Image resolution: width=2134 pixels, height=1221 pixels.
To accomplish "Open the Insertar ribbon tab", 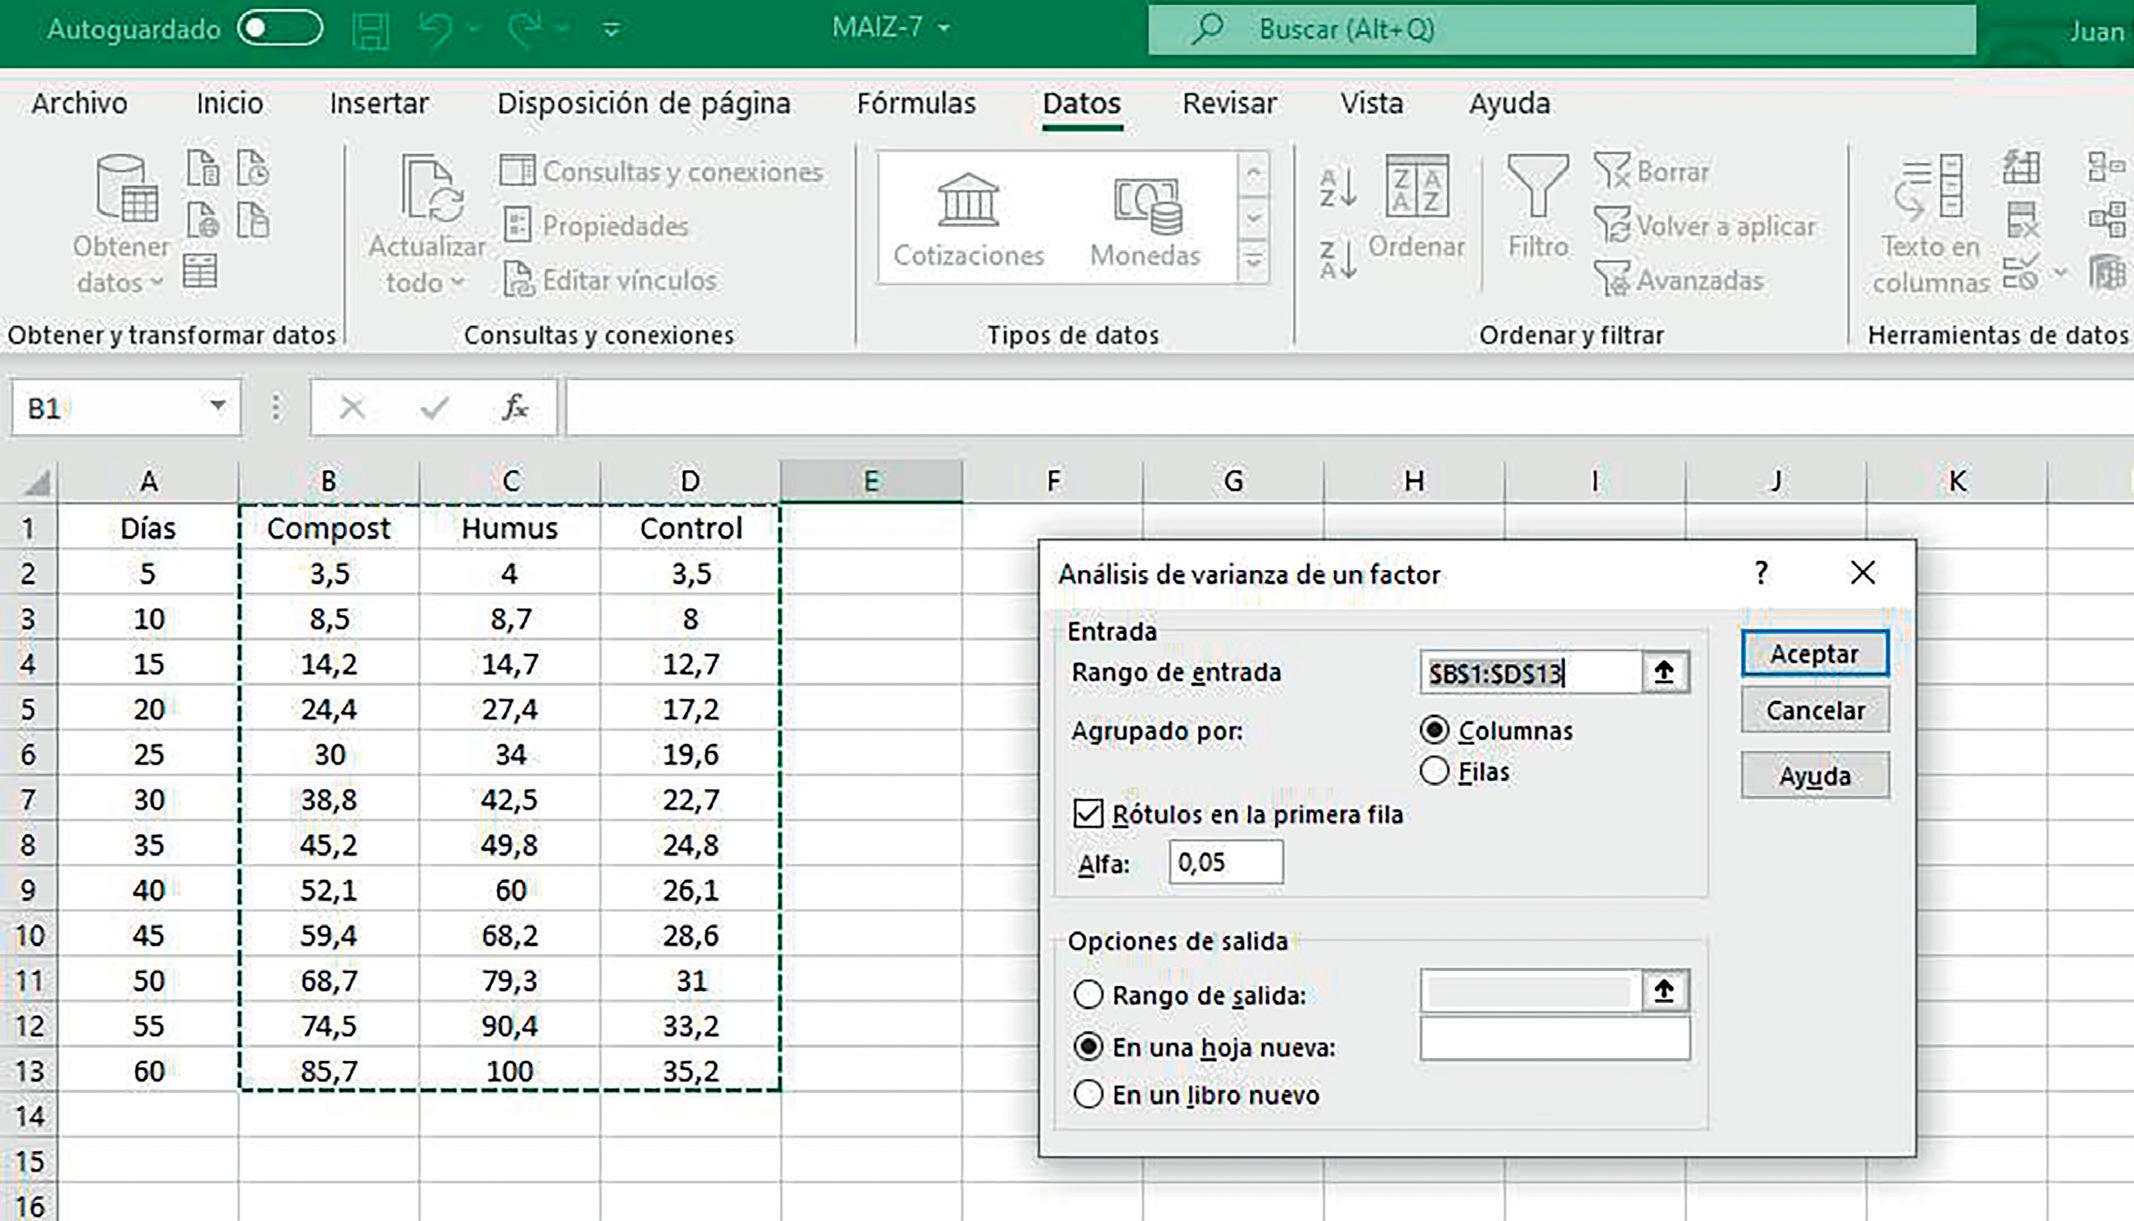I will tap(378, 103).
